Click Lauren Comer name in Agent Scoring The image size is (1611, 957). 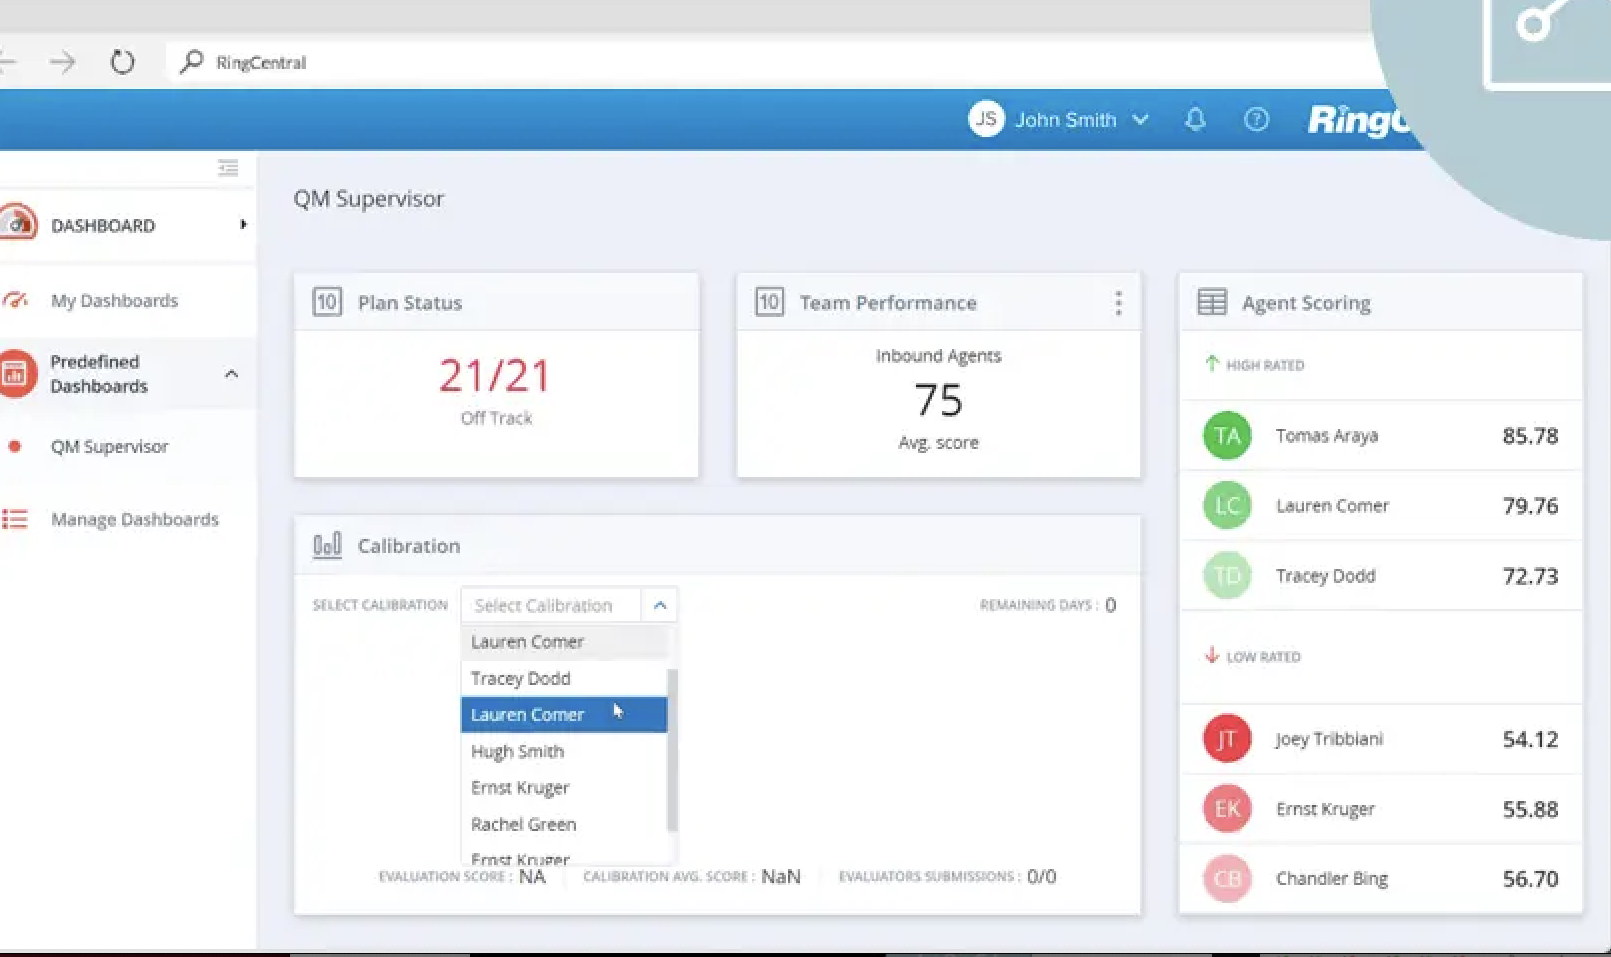pyautogui.click(x=1332, y=506)
